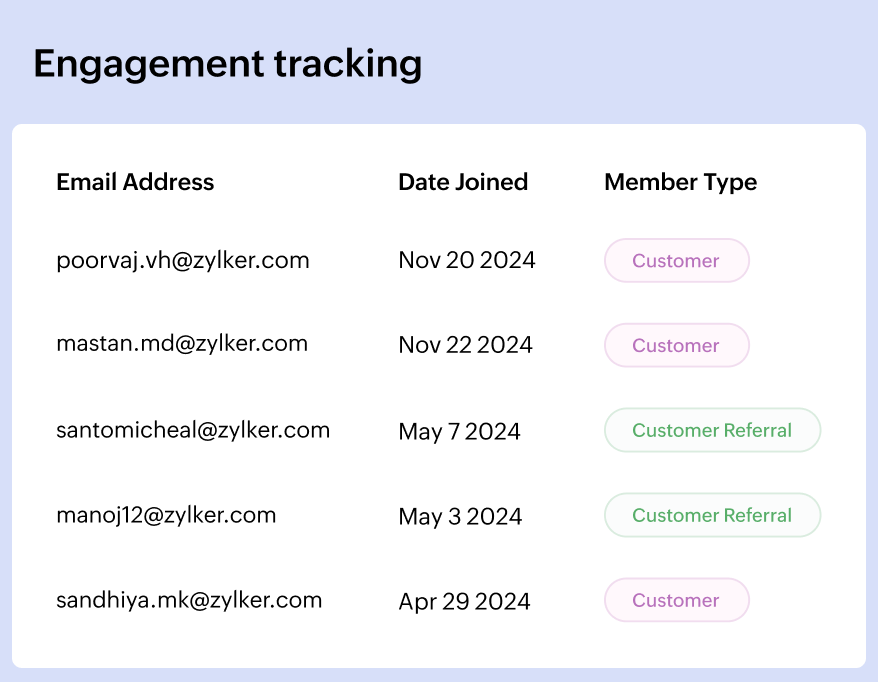Open sandhiya.mk@zylker.com email entry
878x682 pixels.
pos(189,600)
